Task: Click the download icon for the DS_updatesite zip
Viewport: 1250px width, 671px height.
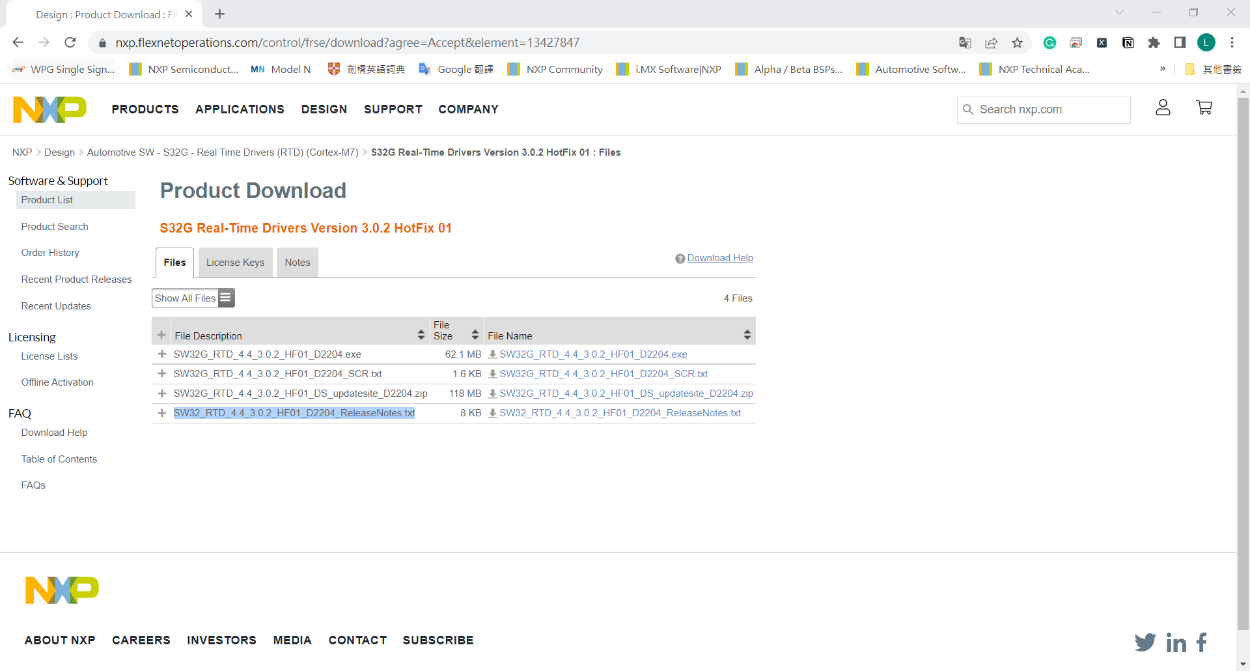Action: pyautogui.click(x=492, y=394)
